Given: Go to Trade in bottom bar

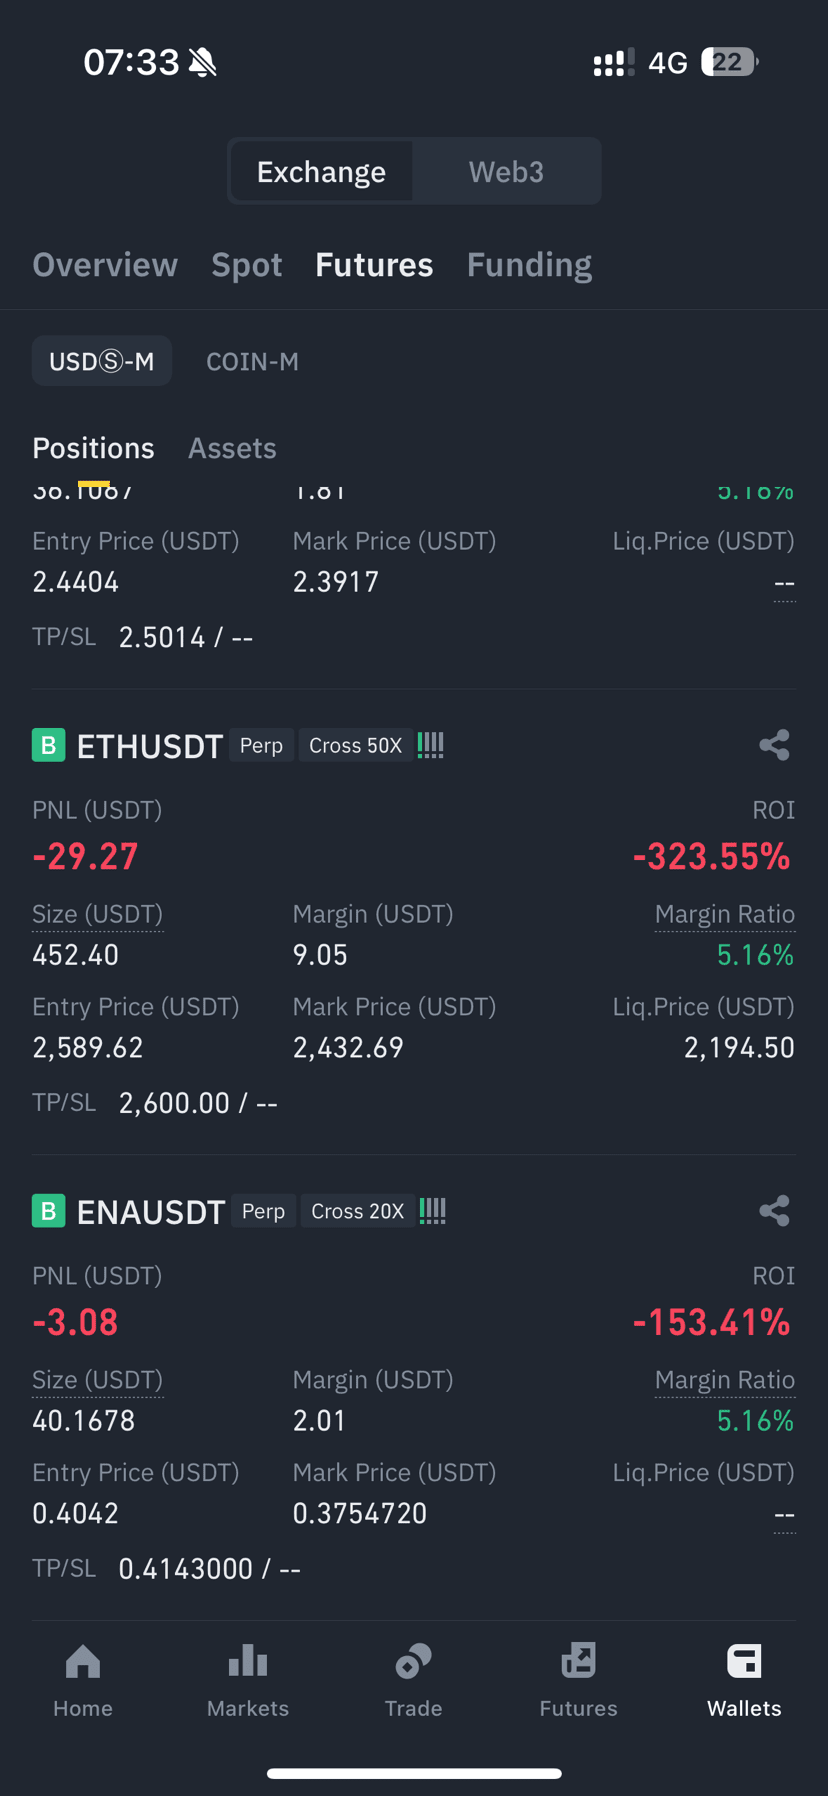Looking at the screenshot, I should (x=413, y=1681).
